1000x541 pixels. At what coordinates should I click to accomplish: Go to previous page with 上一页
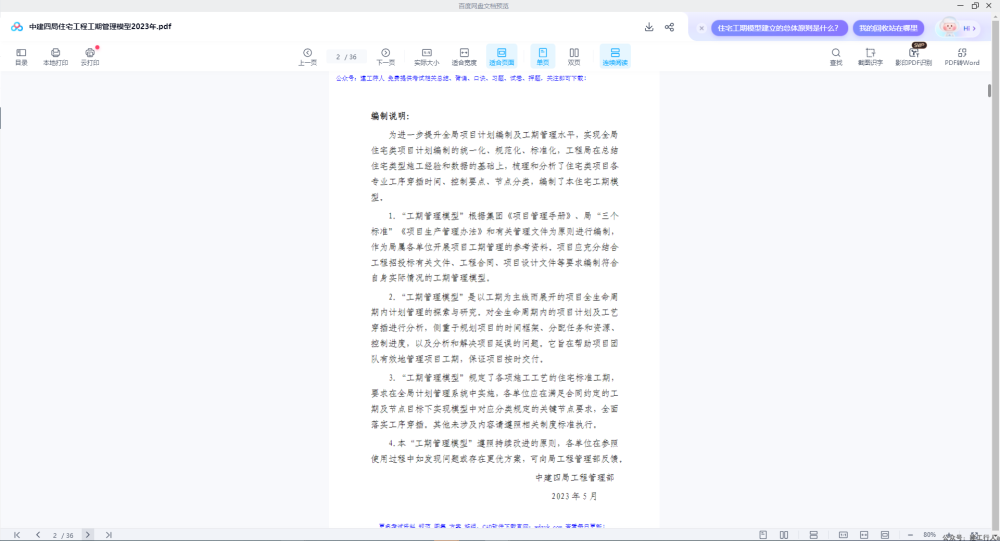click(307, 56)
